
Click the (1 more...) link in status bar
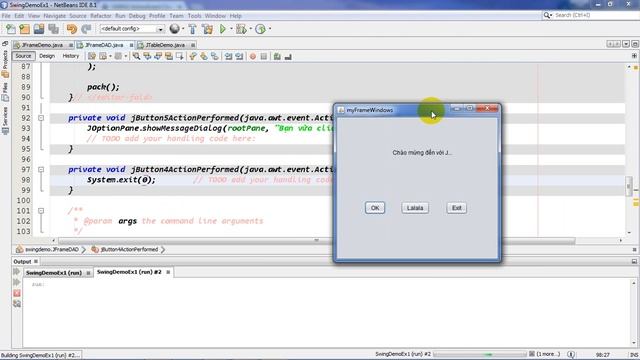pyautogui.click(x=548, y=354)
